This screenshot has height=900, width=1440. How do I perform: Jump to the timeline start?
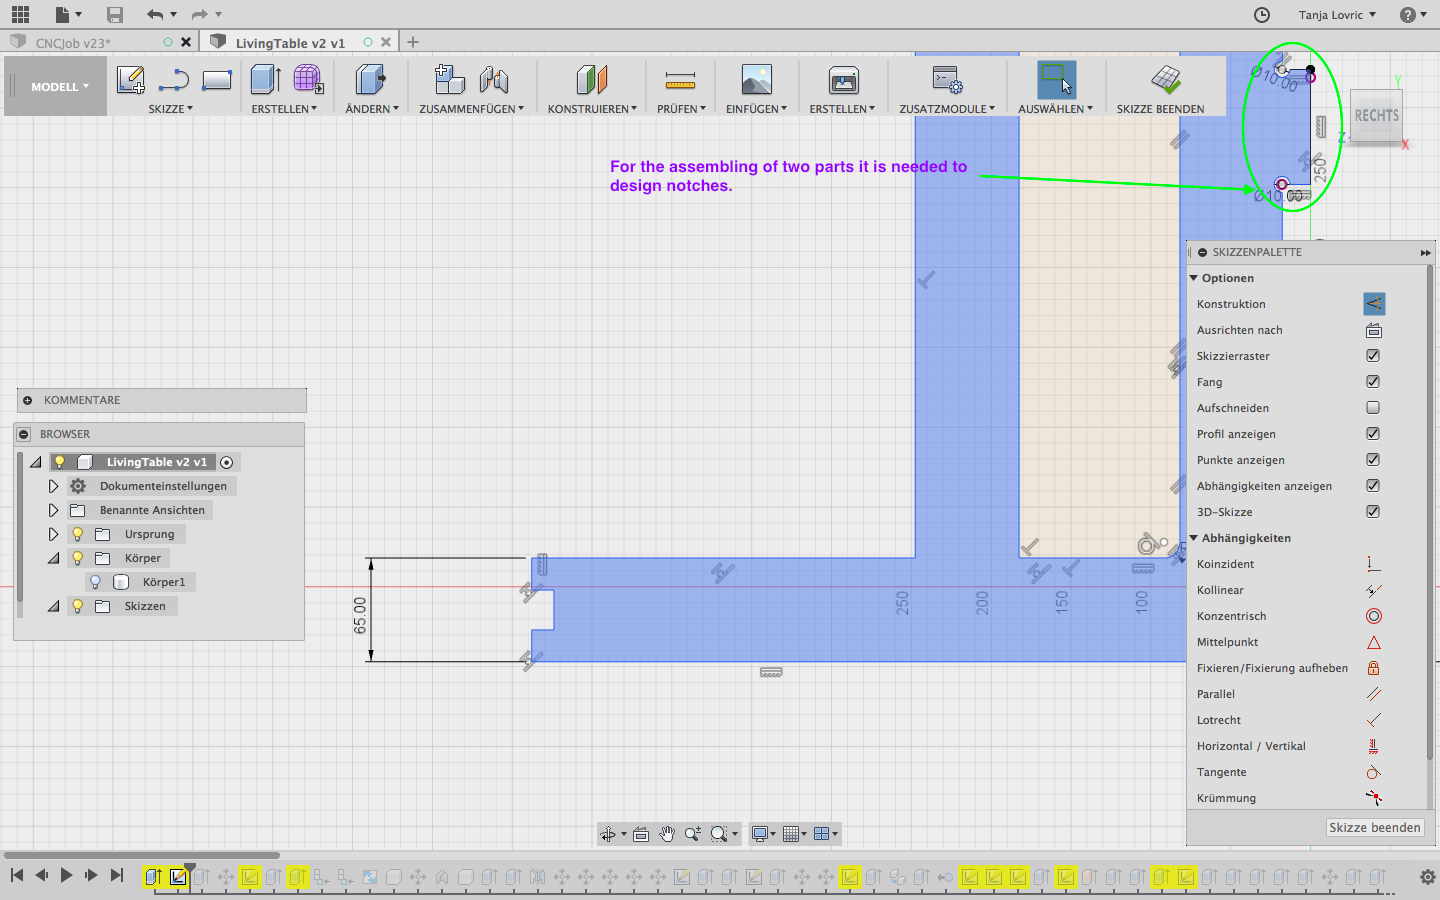pyautogui.click(x=17, y=875)
